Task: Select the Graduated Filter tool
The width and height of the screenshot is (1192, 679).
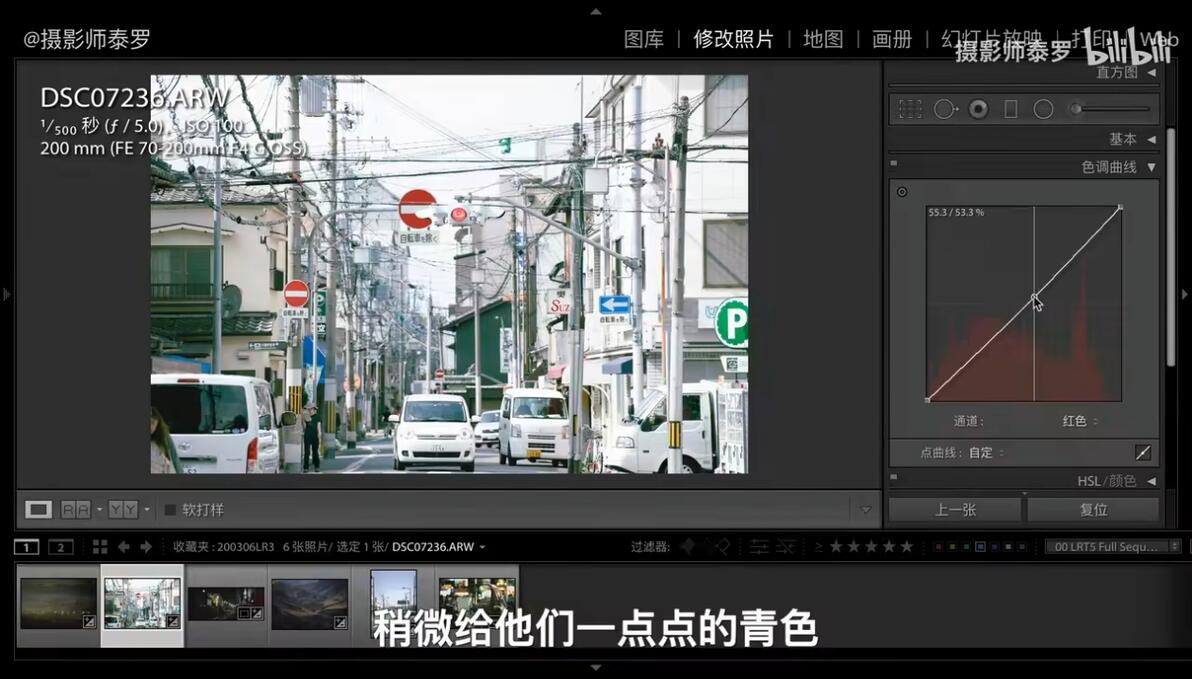Action: tap(1011, 109)
